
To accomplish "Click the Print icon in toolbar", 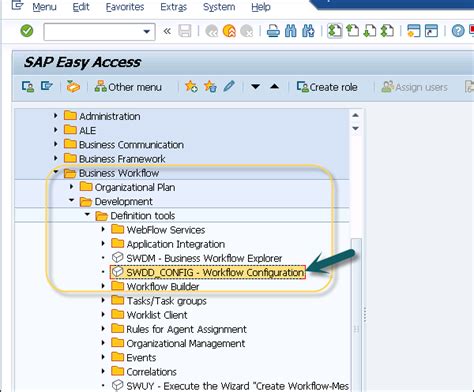I will point(273,31).
